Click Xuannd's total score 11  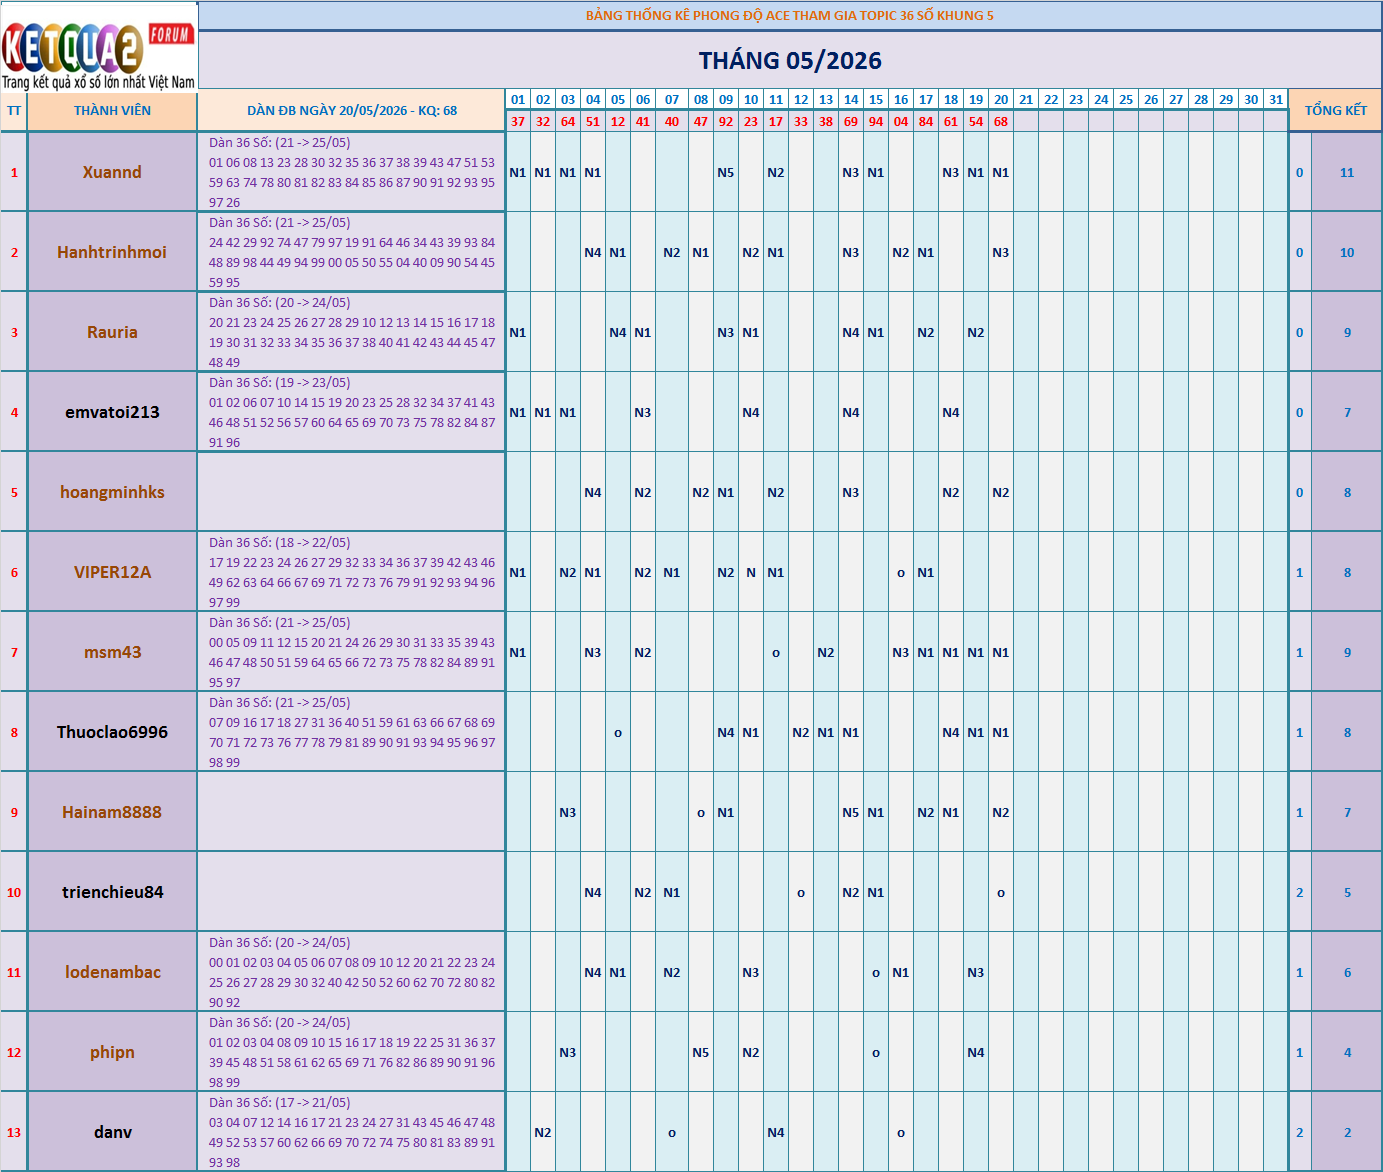pos(1347,172)
